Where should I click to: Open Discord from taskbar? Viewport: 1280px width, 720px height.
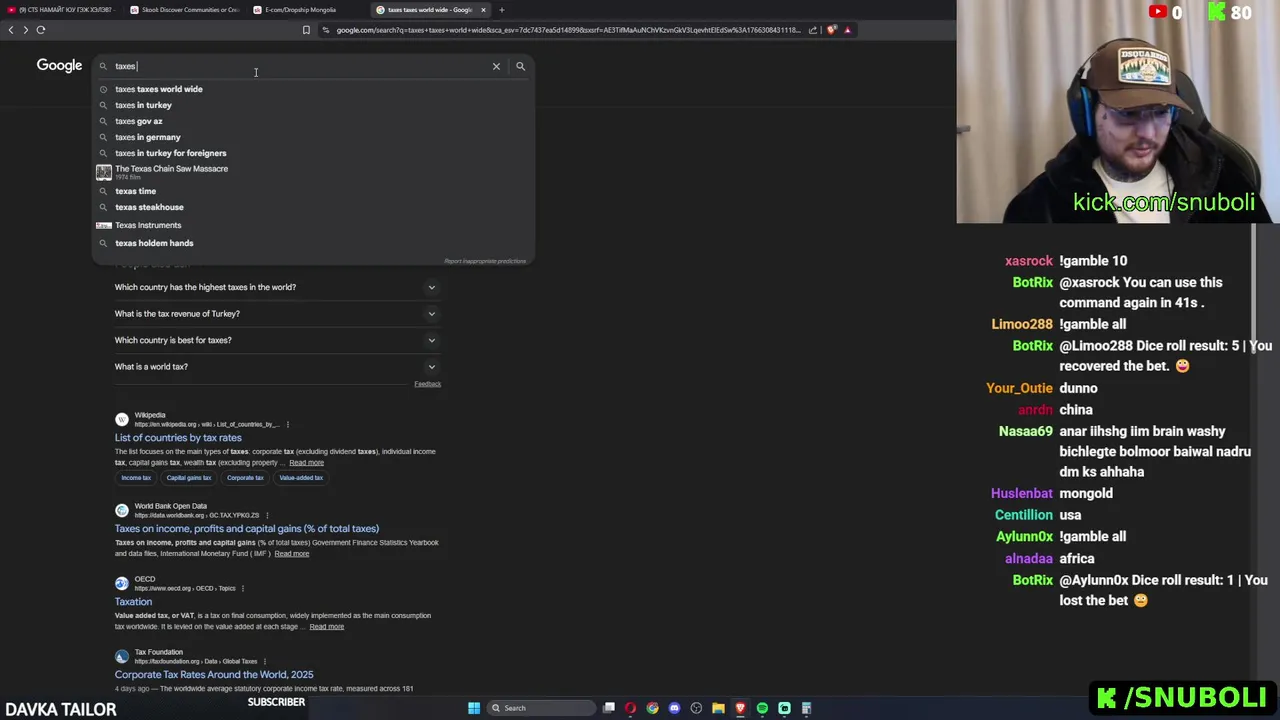[x=674, y=708]
